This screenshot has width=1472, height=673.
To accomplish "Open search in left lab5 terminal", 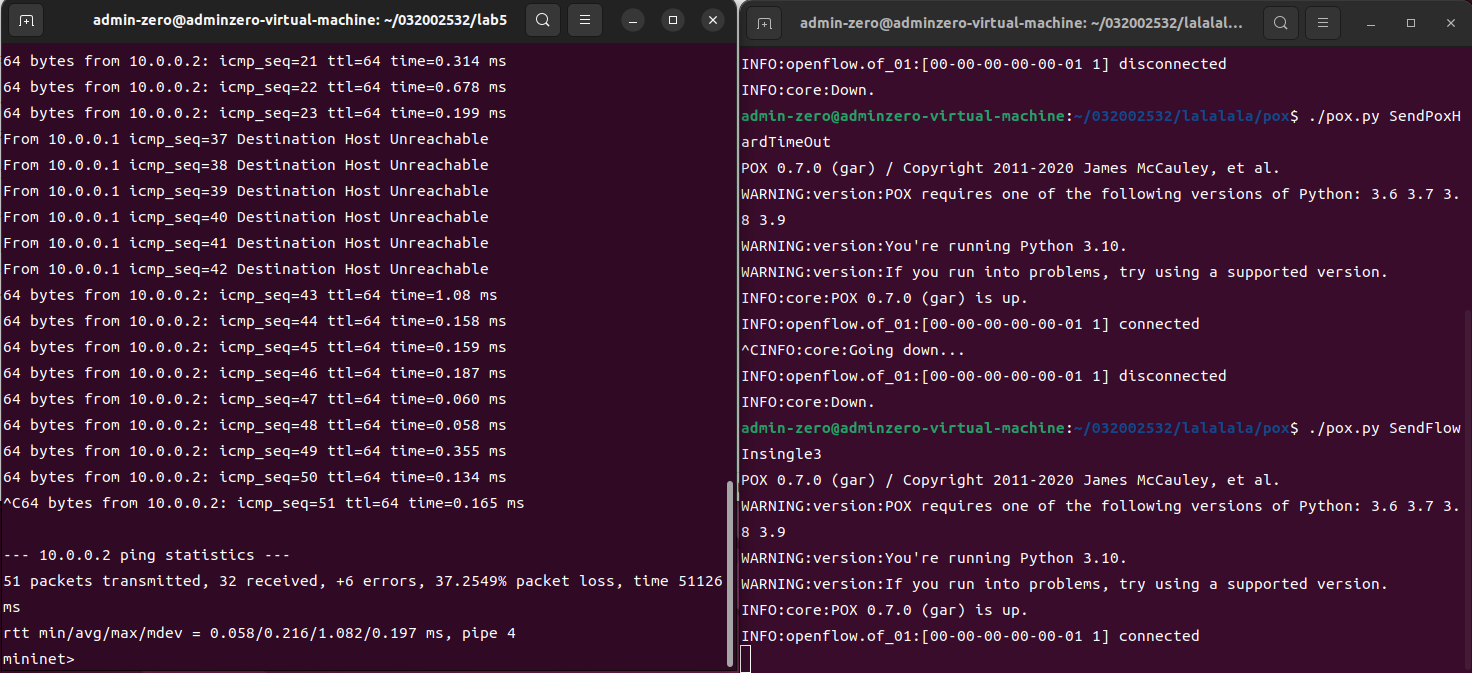I will 542,20.
